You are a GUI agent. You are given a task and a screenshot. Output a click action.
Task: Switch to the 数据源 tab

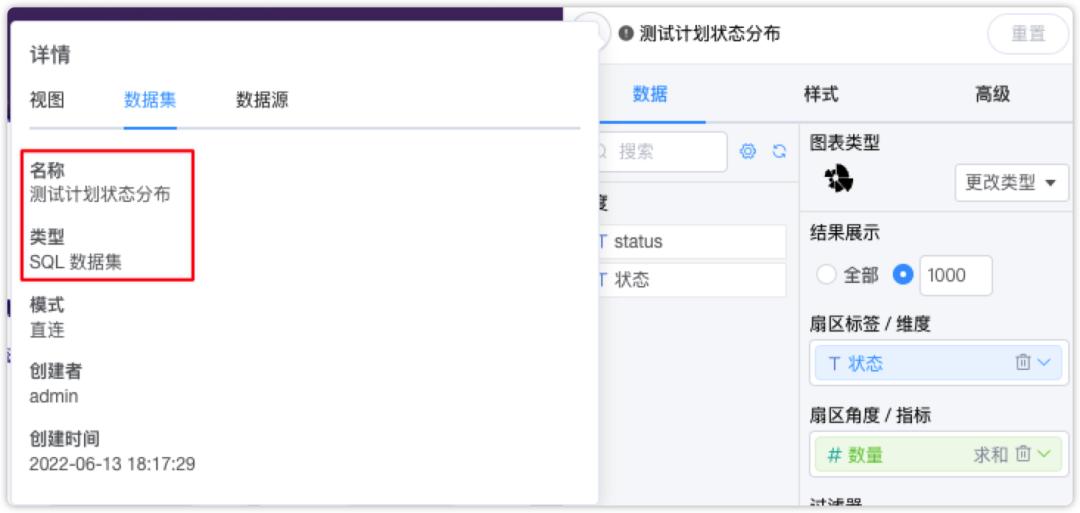(262, 101)
